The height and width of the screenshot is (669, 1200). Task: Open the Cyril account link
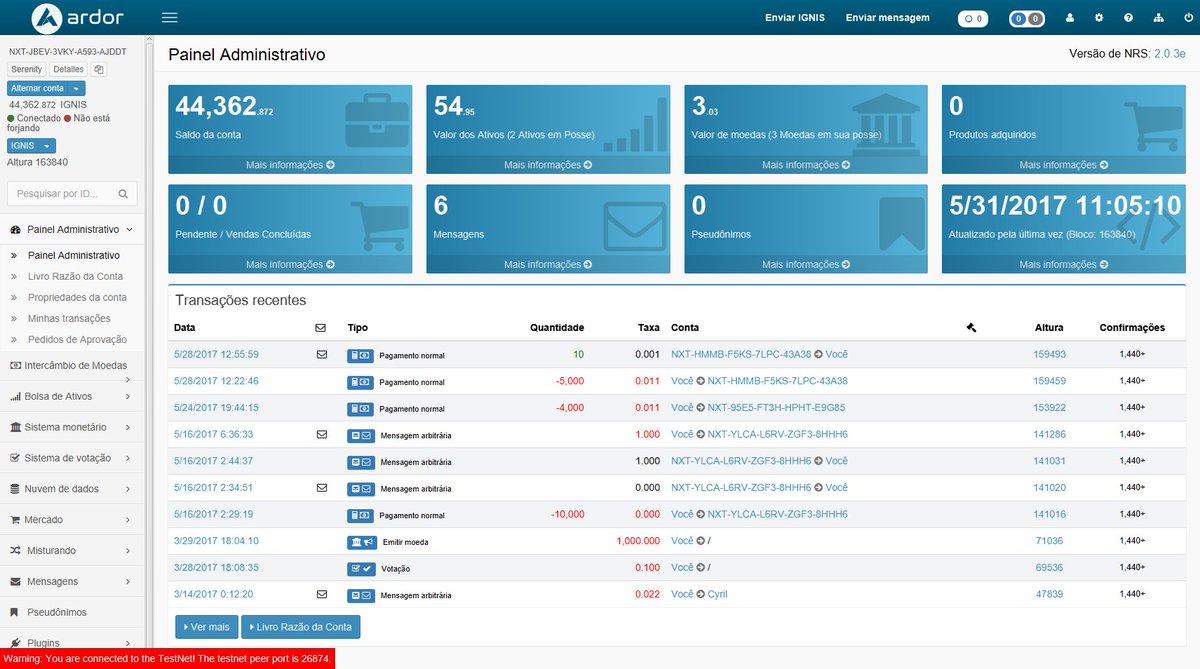[x=718, y=594]
